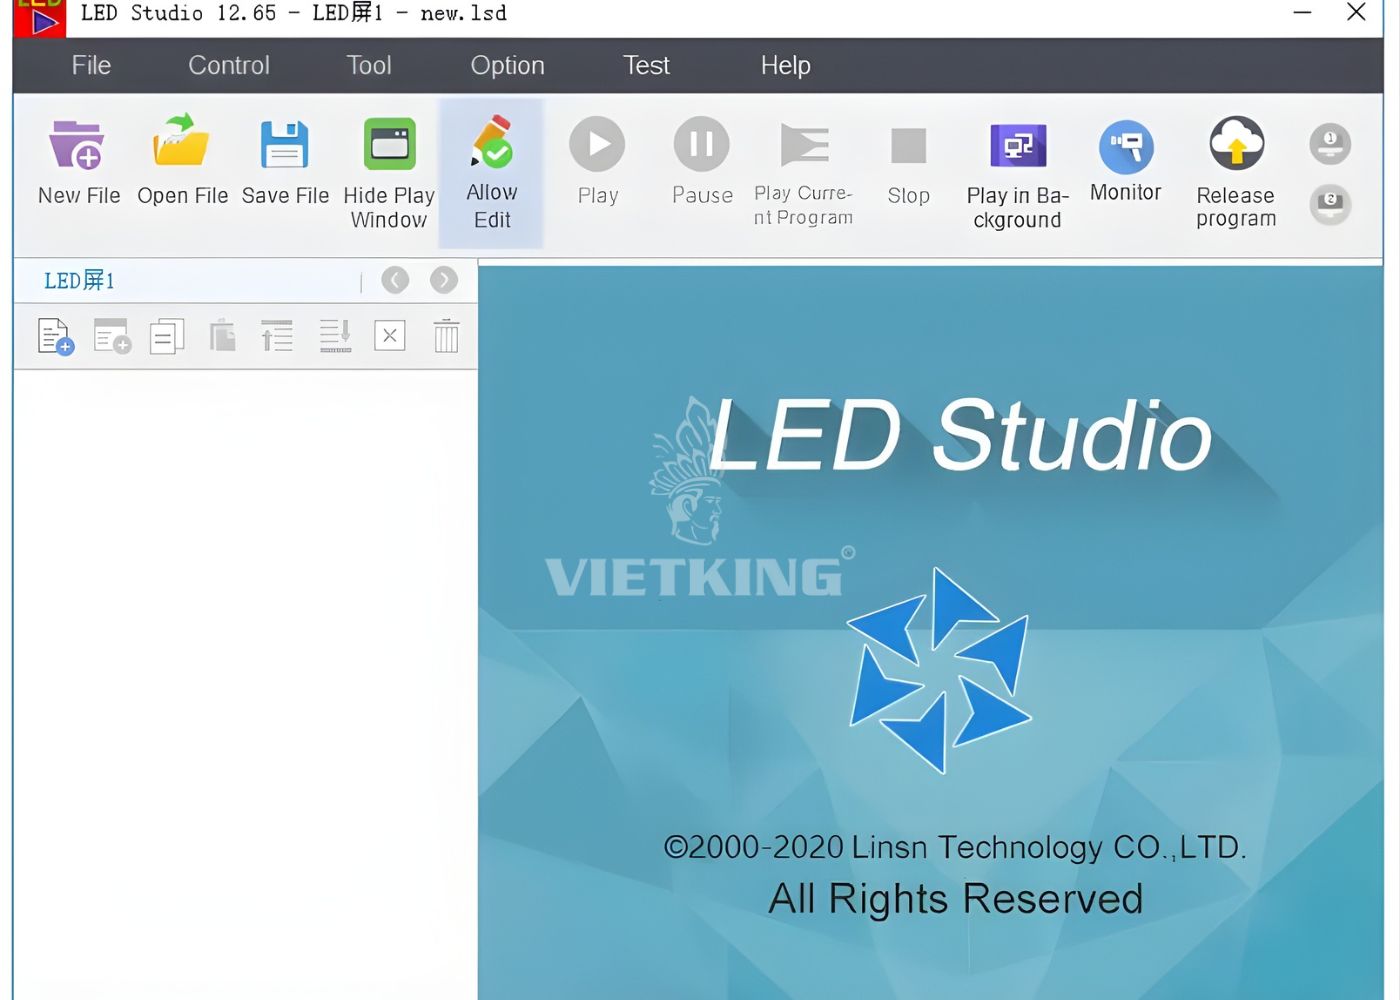
Task: Click the move program down icon
Action: click(x=335, y=335)
